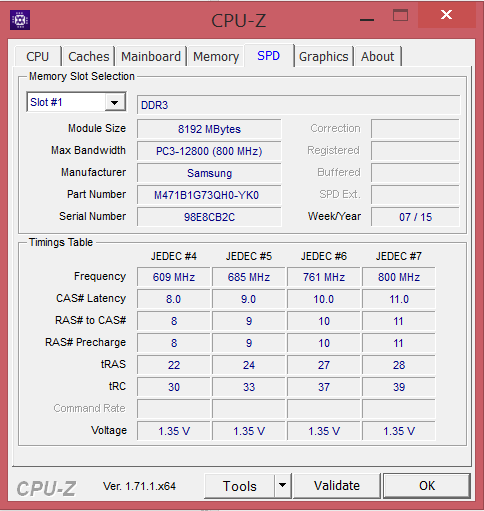Select tRAS value 27
This screenshot has width=484, height=511.
(x=324, y=365)
